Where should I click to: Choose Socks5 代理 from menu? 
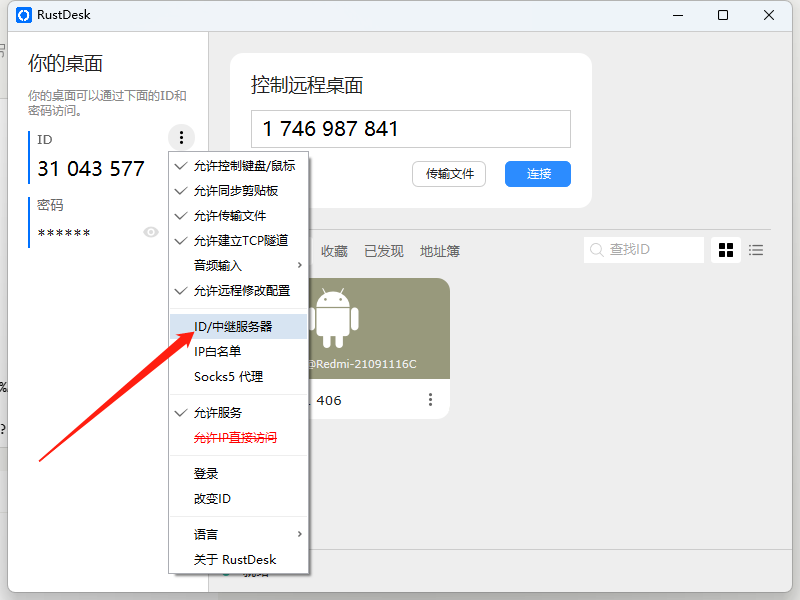point(239,377)
